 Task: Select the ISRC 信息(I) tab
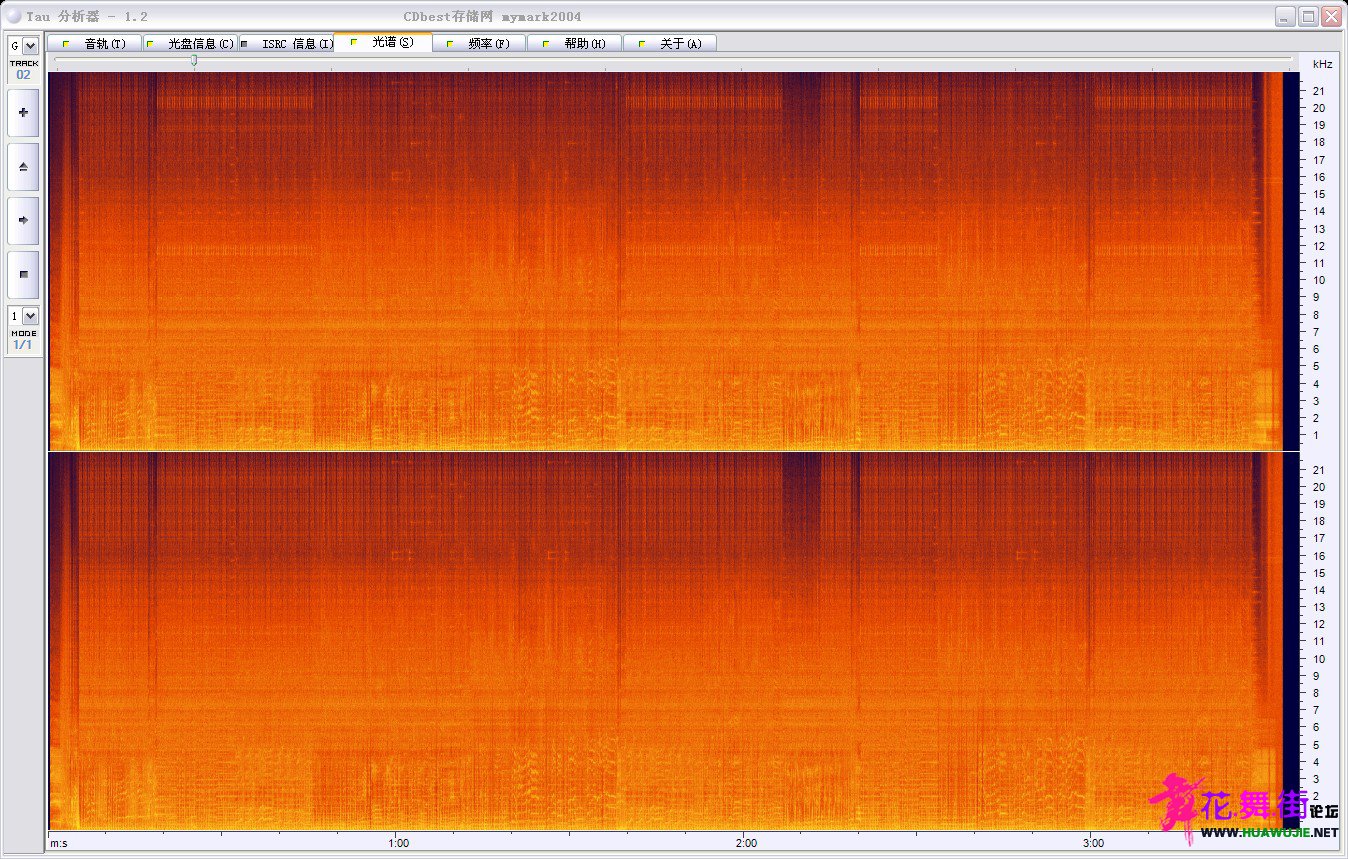click(x=285, y=43)
